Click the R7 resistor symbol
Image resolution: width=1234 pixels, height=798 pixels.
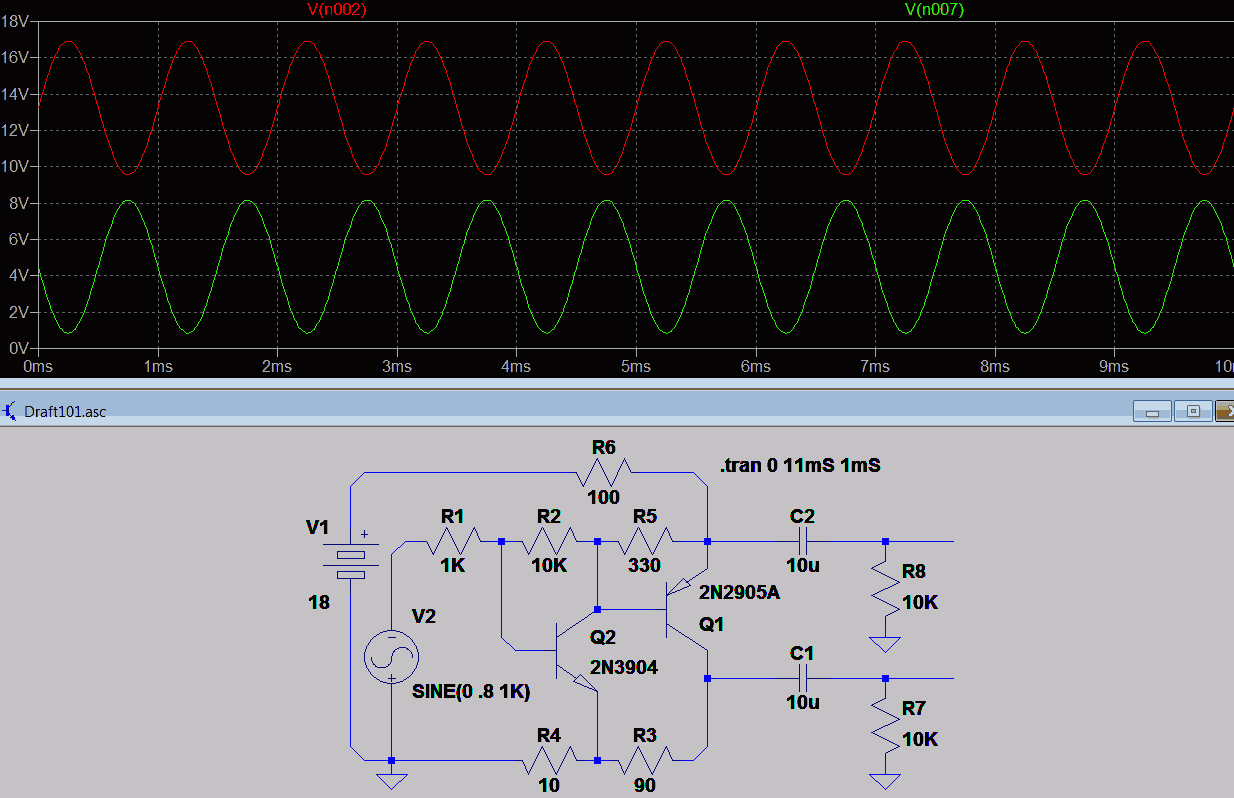tap(885, 724)
